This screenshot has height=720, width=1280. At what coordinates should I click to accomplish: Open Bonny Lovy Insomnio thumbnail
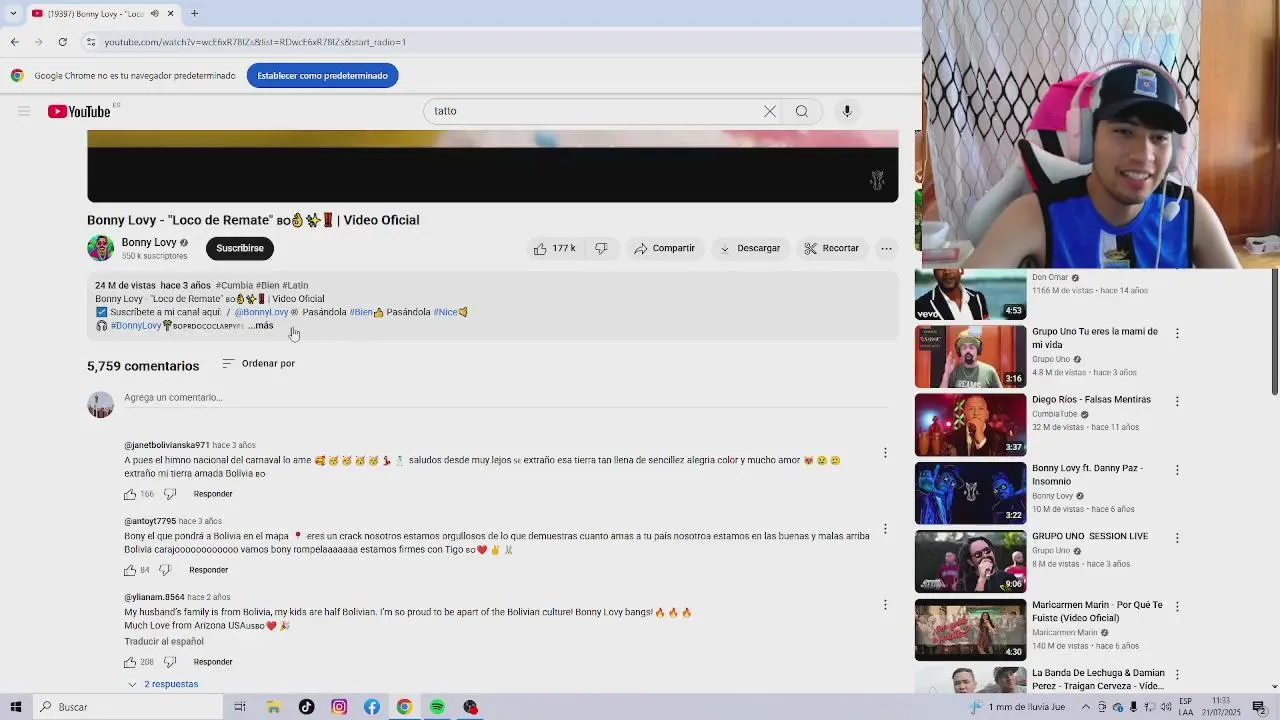970,493
